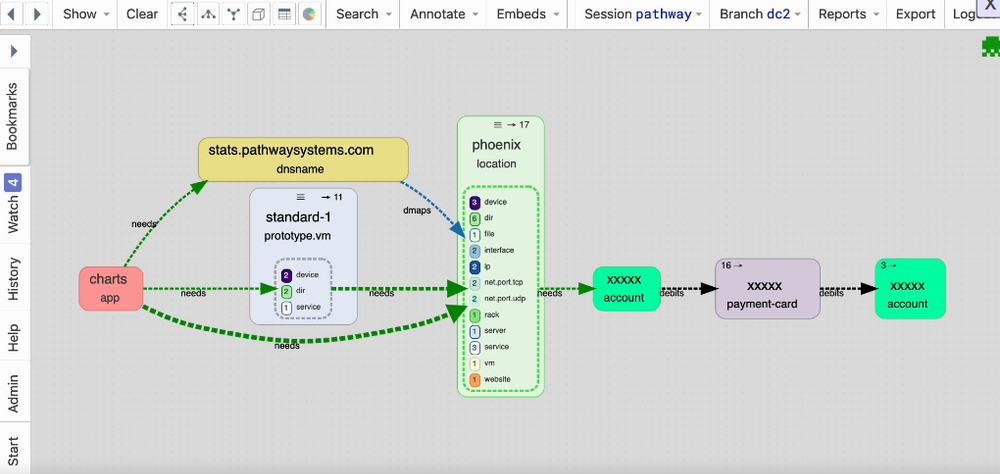
Task: Select the force-directed graph layout icon
Action: pos(233,14)
